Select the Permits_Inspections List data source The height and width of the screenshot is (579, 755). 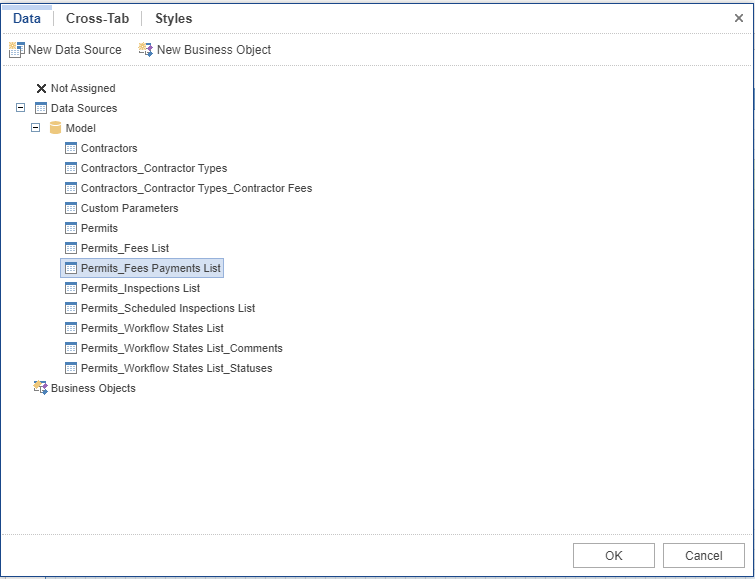140,288
